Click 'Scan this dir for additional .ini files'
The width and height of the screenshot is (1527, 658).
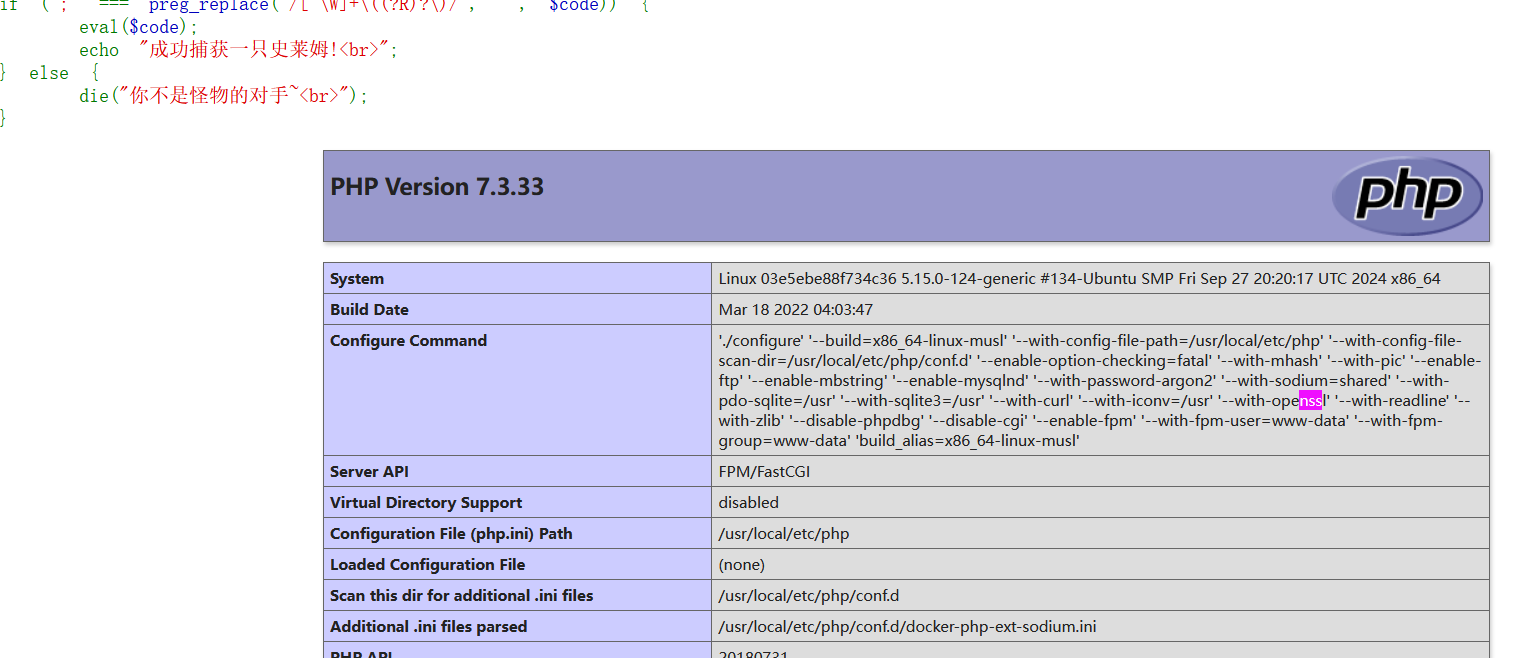point(461,595)
